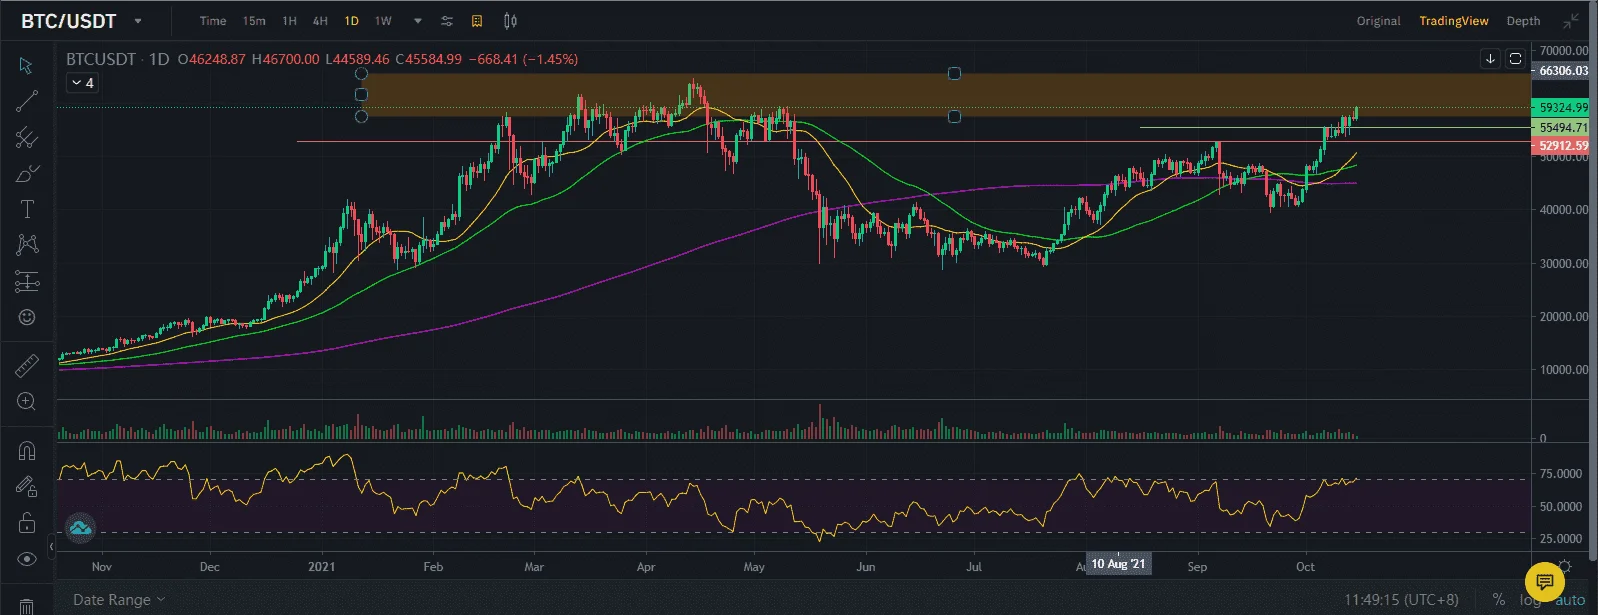
Task: Open chart settings sliders icon
Action: coord(447,21)
